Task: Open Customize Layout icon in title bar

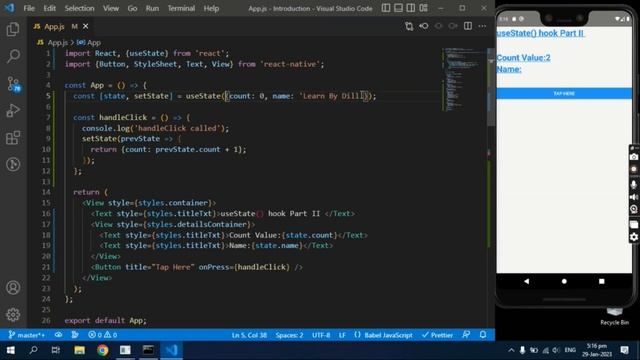Action: tap(423, 8)
